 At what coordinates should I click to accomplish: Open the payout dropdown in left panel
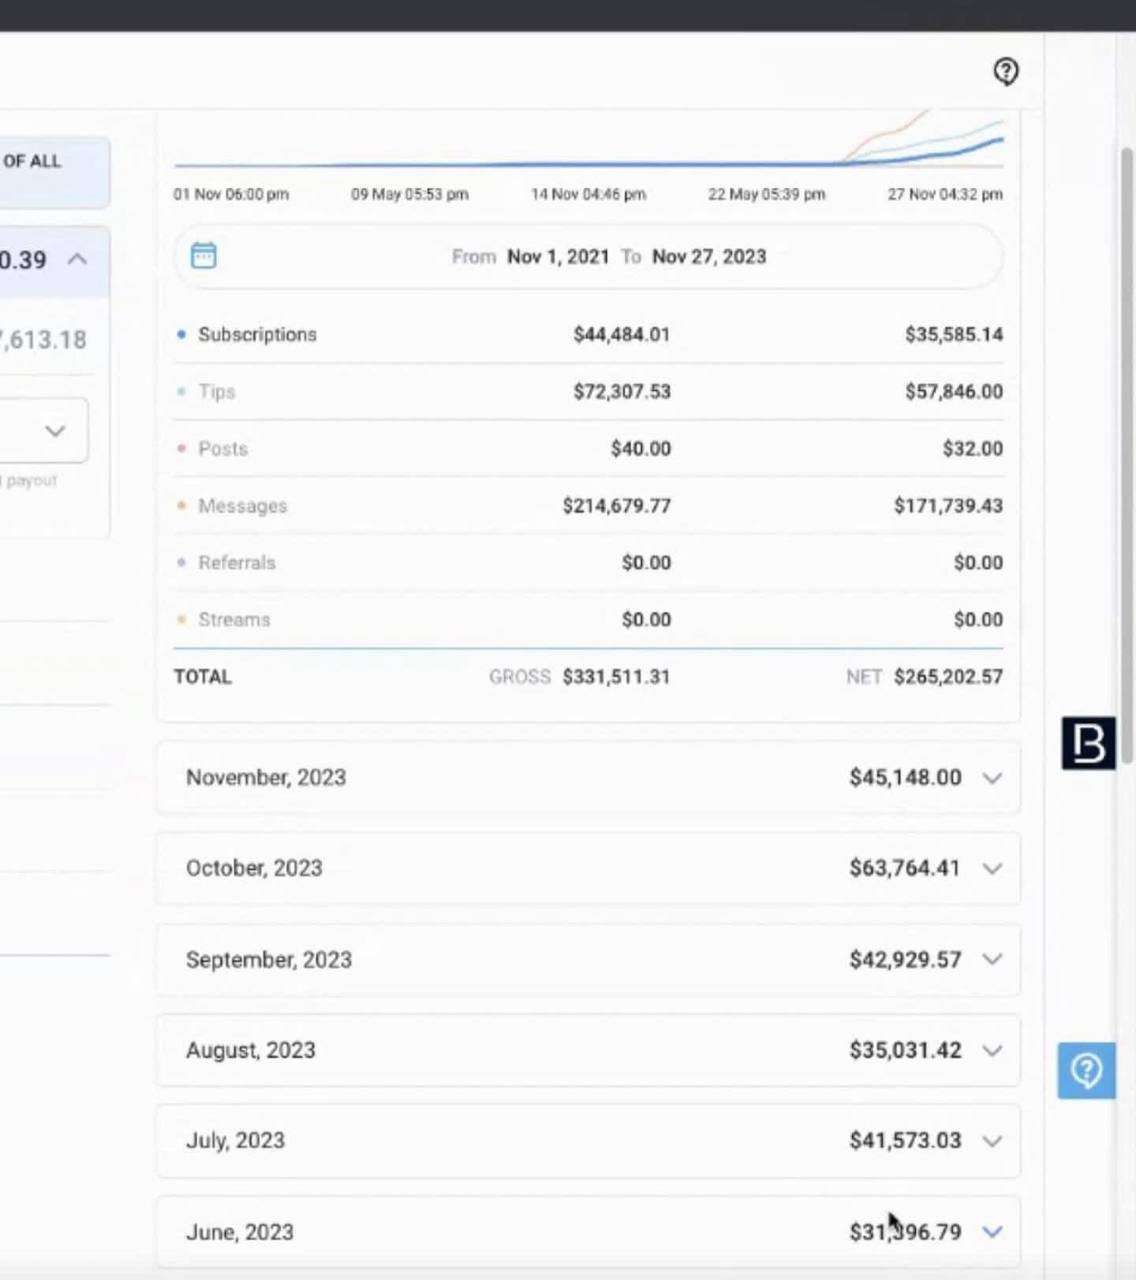(55, 431)
